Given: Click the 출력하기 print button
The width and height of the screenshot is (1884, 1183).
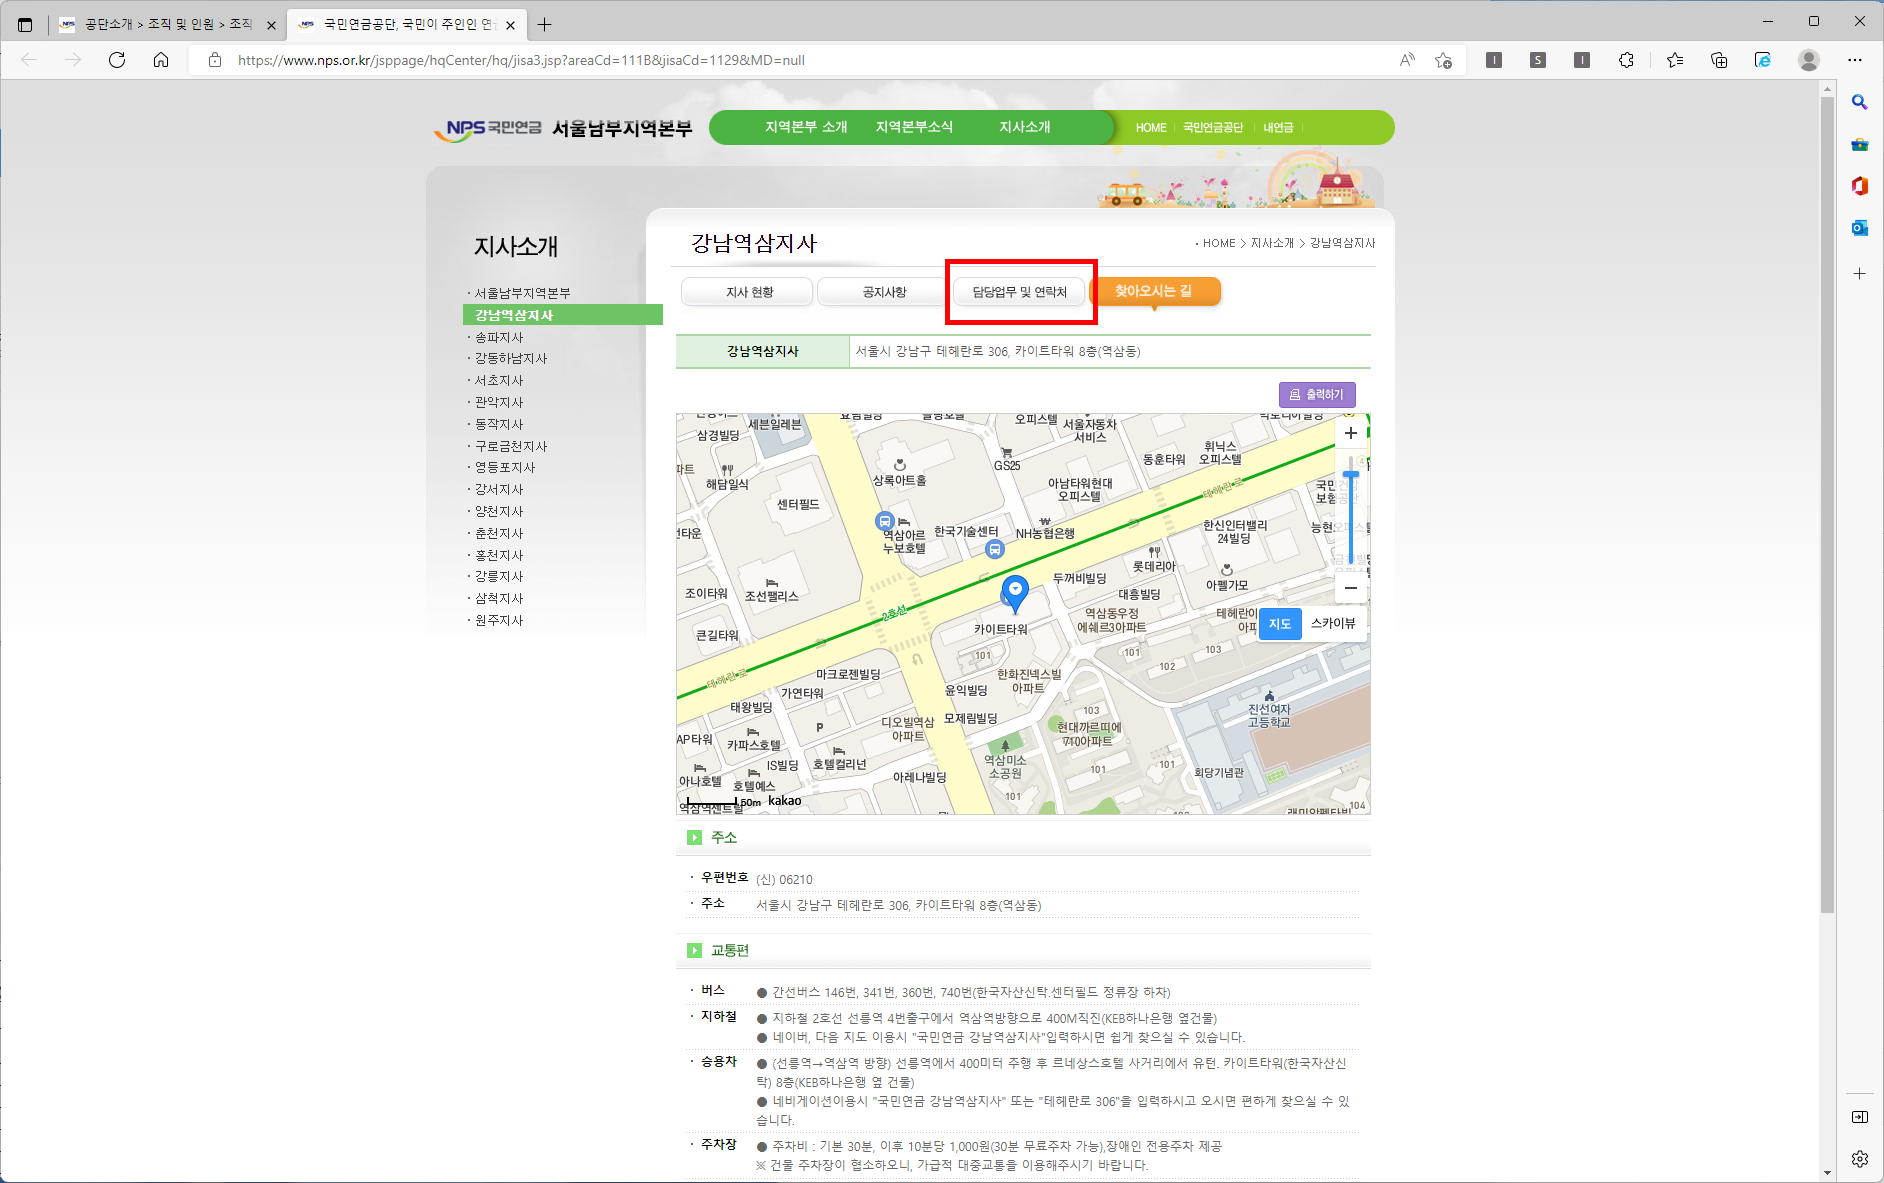Looking at the screenshot, I should pyautogui.click(x=1317, y=395).
